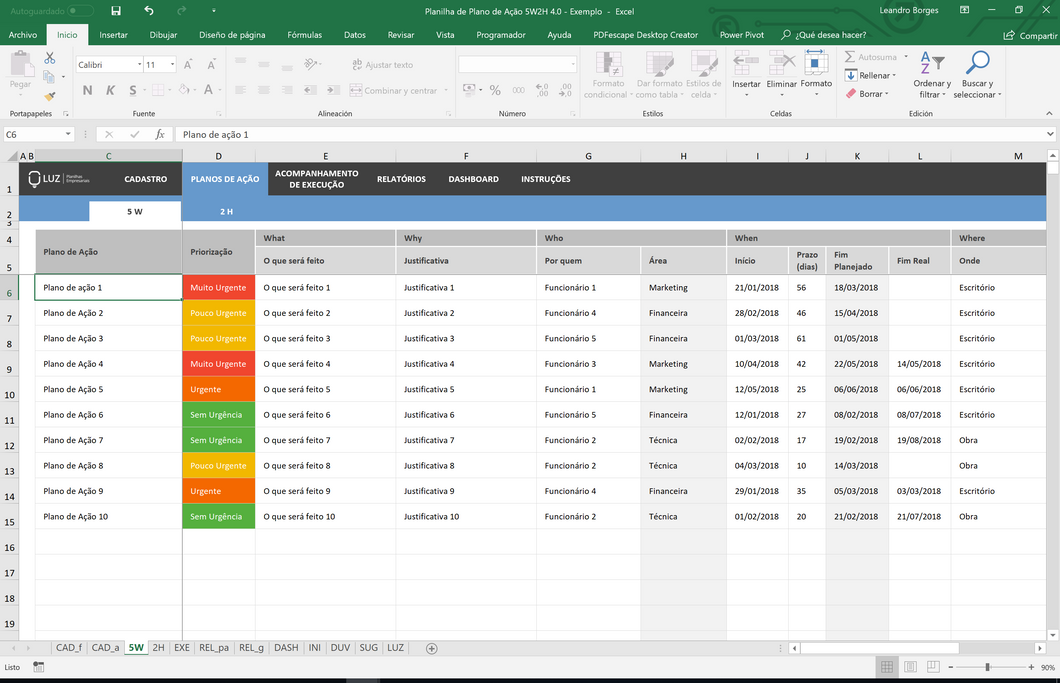Image resolution: width=1060 pixels, height=683 pixels.
Task: Select the DASH sheet tab
Action: point(286,648)
